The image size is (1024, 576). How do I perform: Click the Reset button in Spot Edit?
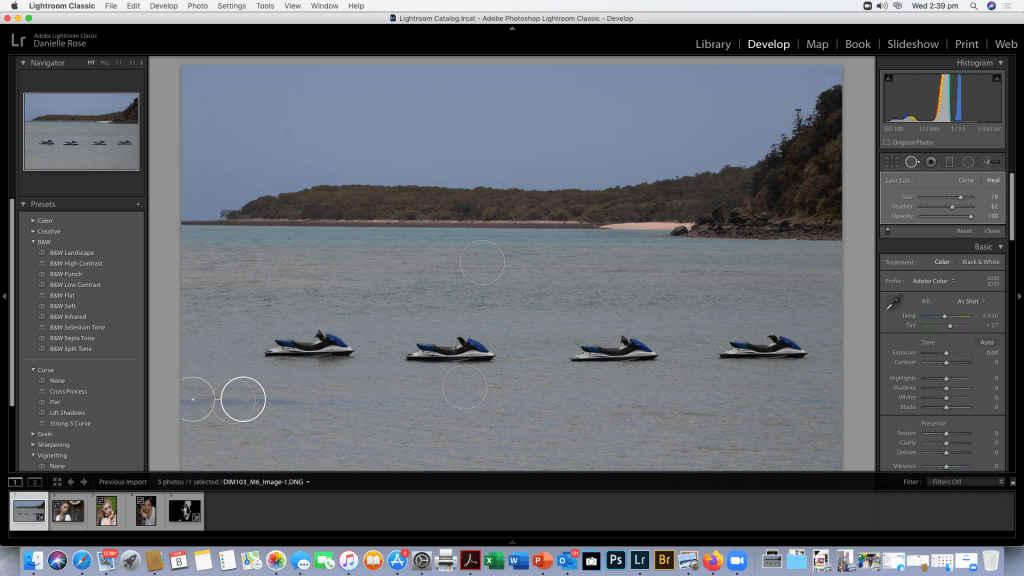tap(963, 231)
